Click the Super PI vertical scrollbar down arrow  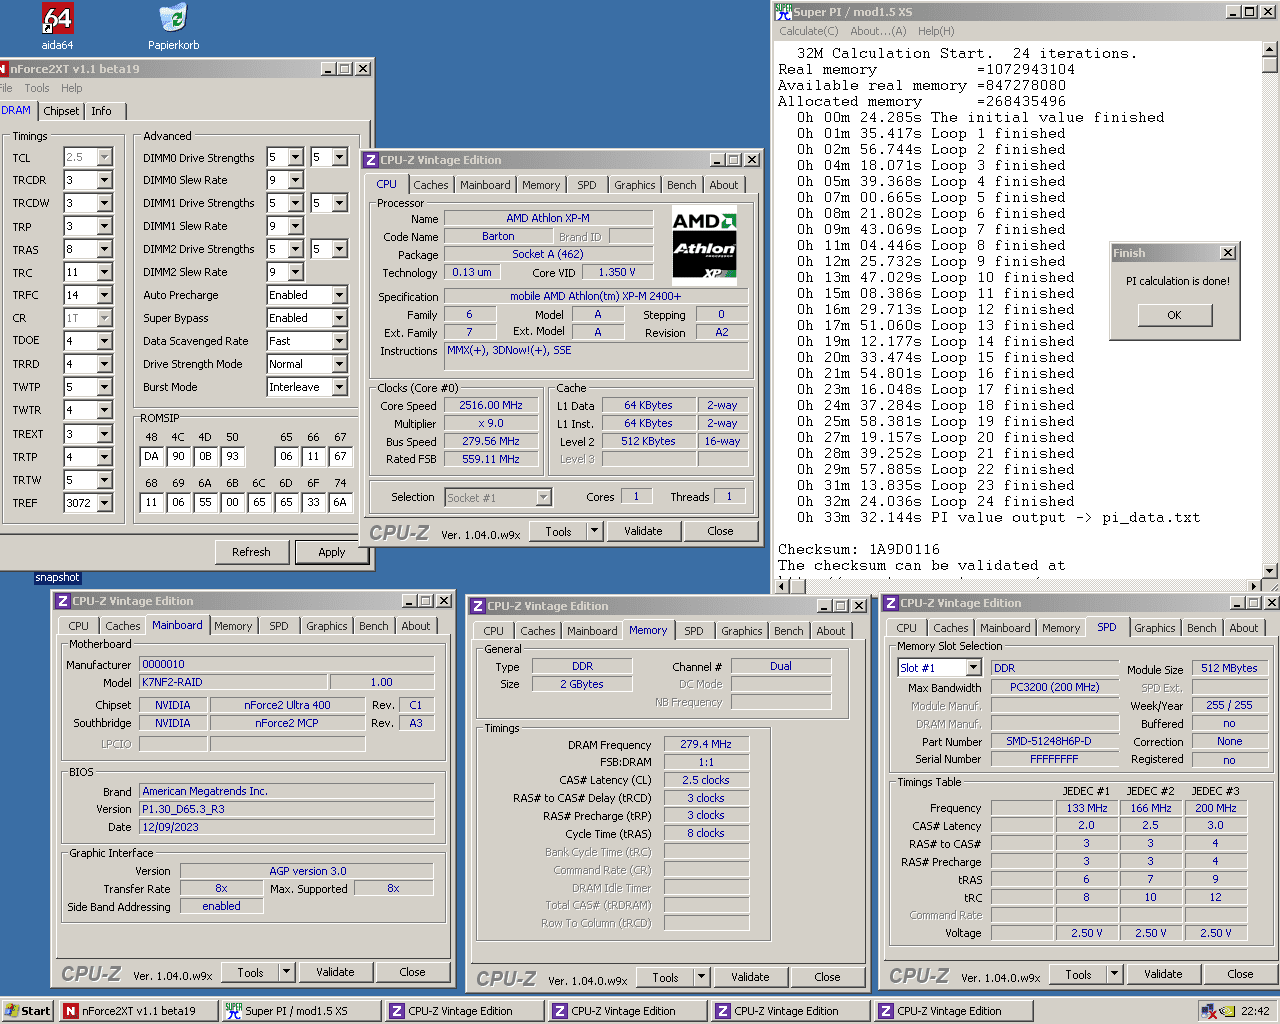click(1270, 570)
